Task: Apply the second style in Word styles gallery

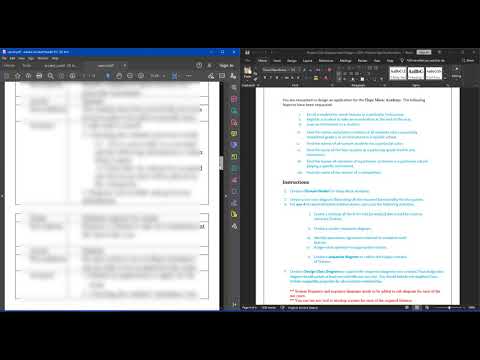Action: click(416, 73)
